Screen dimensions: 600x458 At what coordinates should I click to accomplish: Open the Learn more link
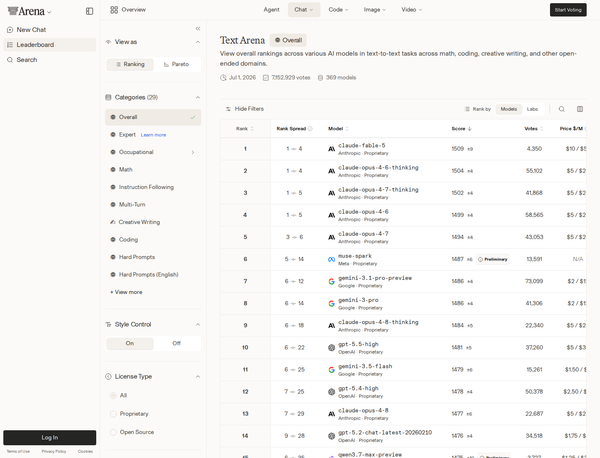click(x=153, y=135)
